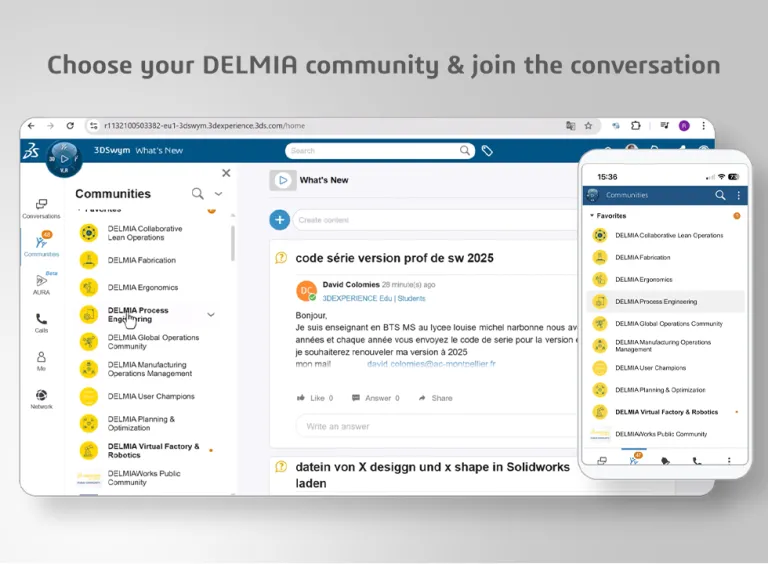Open Communities in the left sidebar
Image resolution: width=768 pixels, height=564 pixels.
41,245
